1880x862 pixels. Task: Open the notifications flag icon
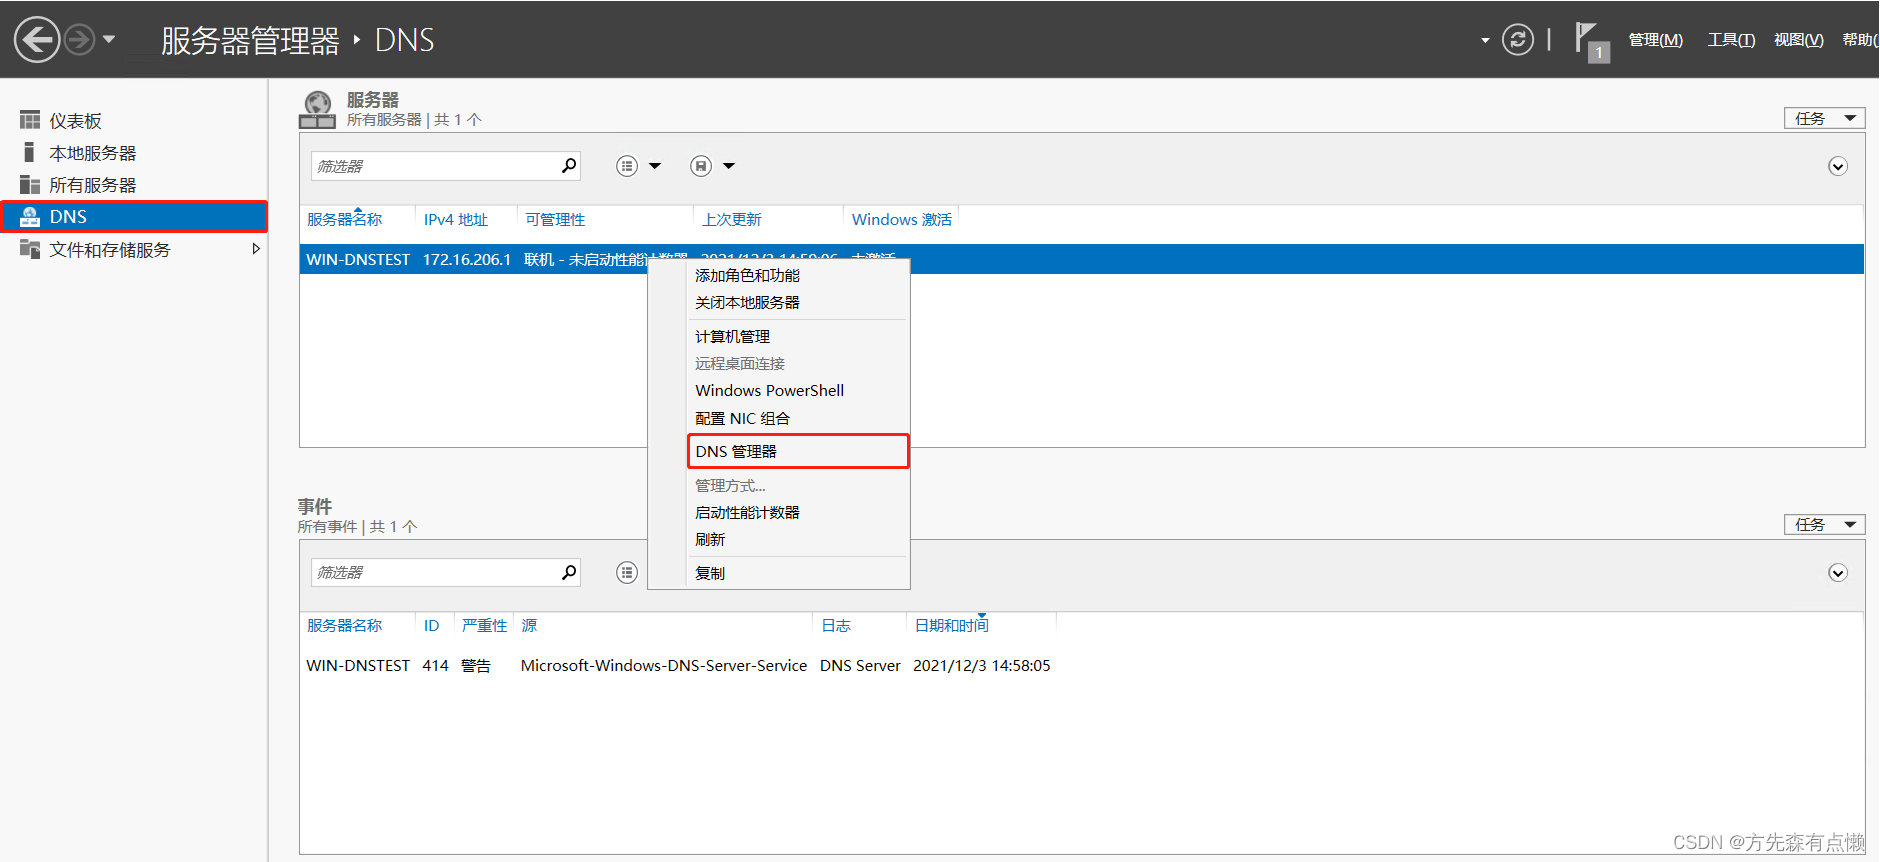point(1591,41)
